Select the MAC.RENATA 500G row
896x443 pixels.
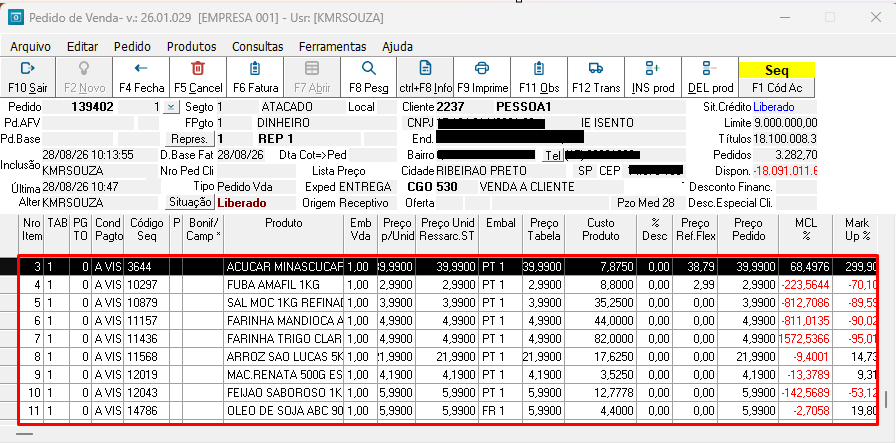pos(448,374)
